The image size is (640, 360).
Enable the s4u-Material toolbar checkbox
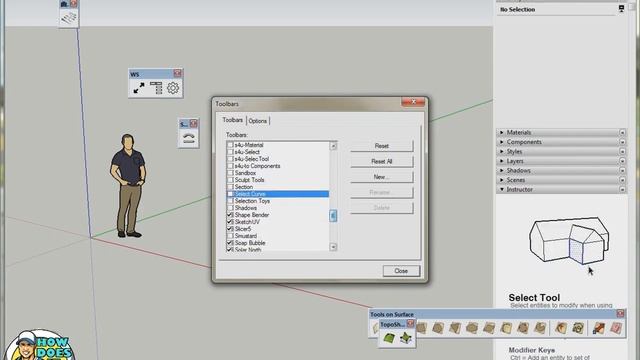[230, 145]
